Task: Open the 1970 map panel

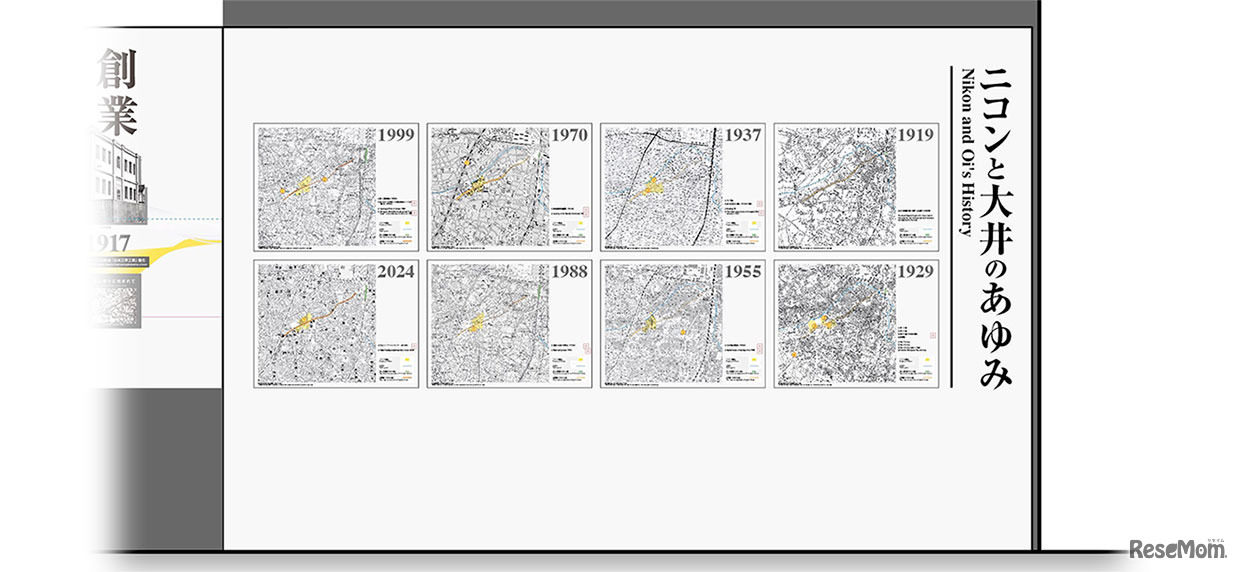Action: click(509, 187)
